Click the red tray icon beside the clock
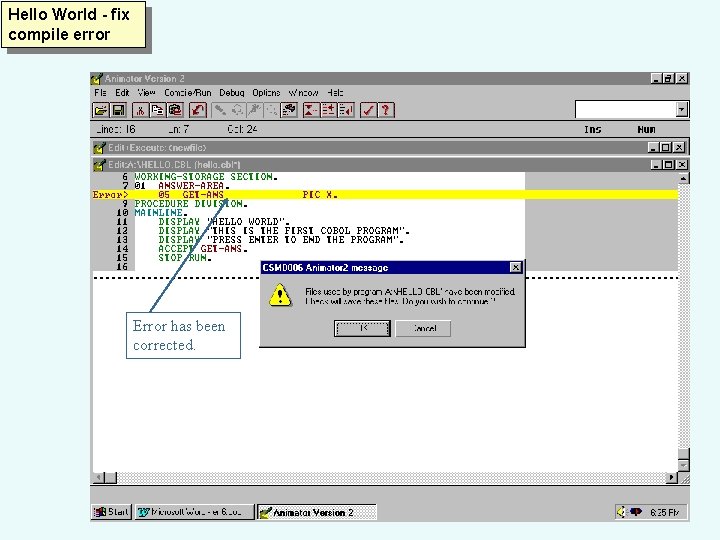Viewport: 720px width, 540px height. pos(636,512)
